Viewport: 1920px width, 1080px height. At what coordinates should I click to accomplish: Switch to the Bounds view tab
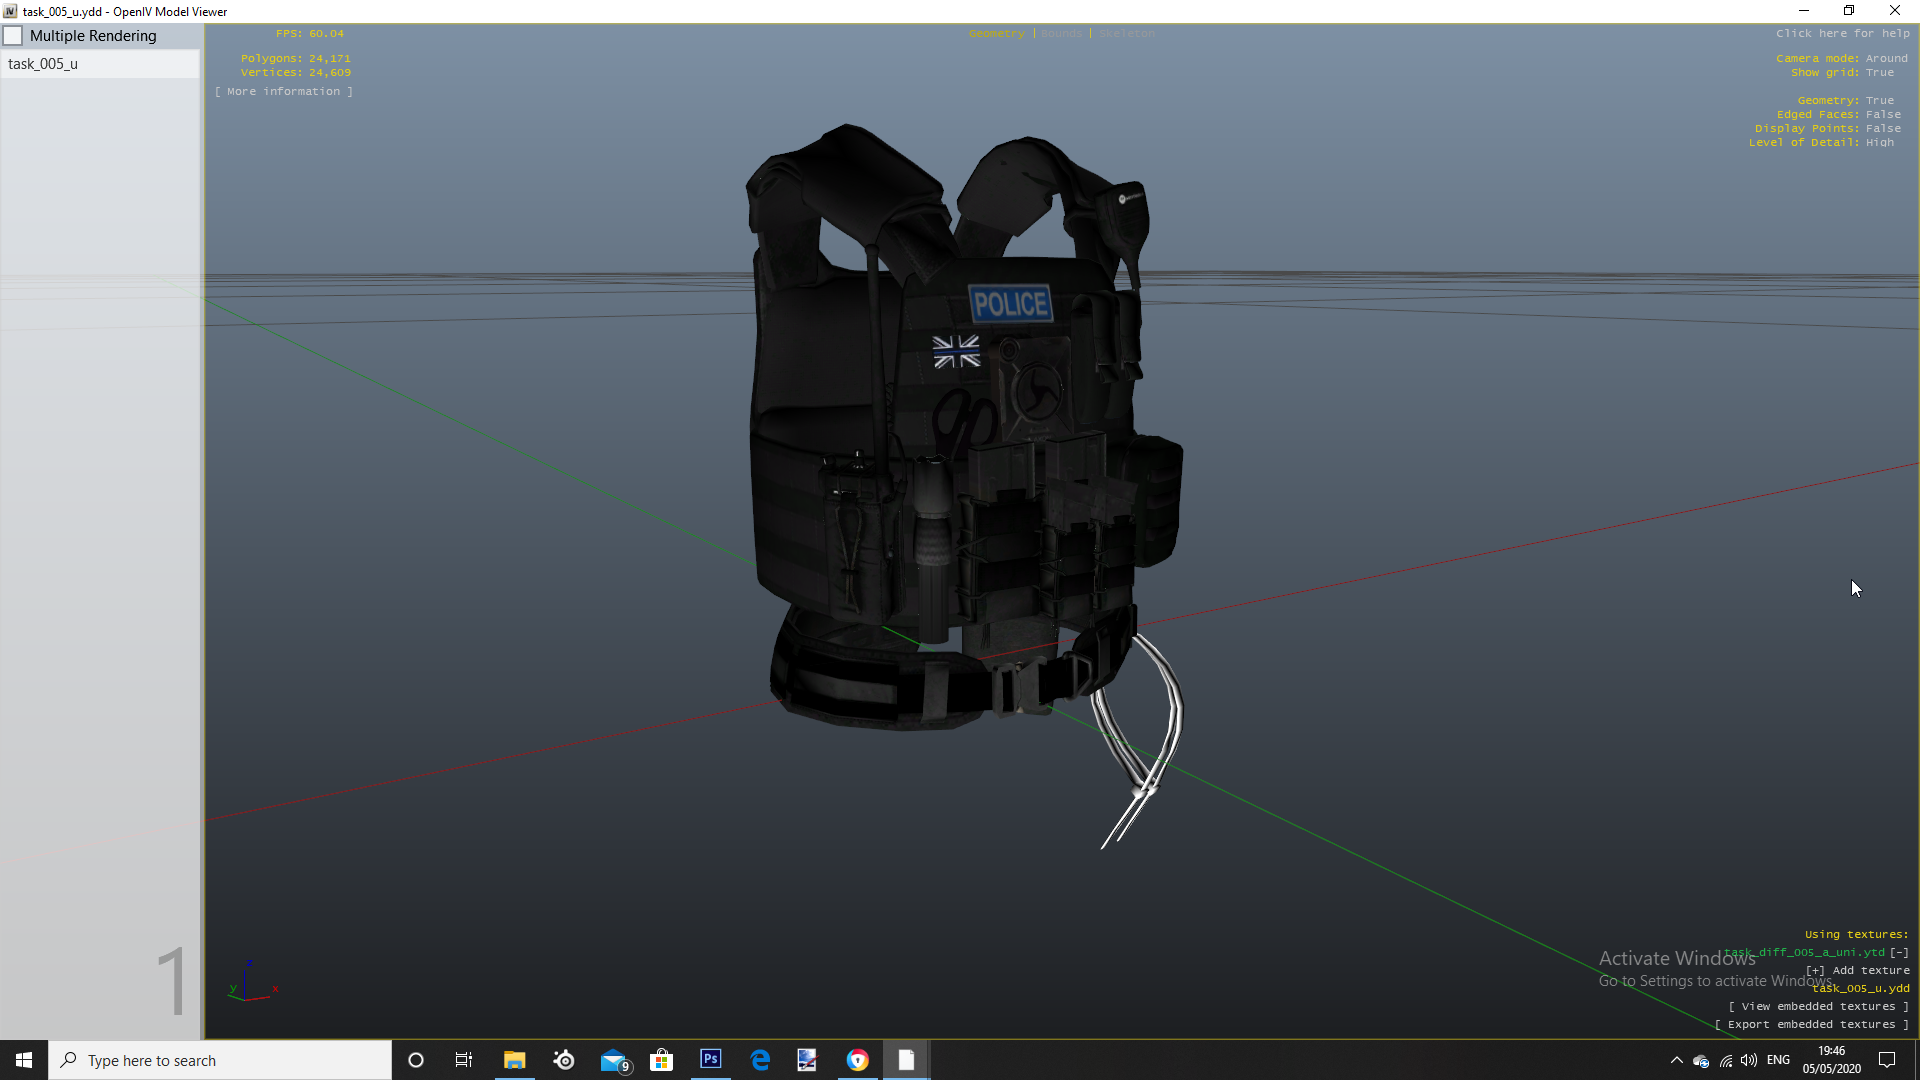[x=1061, y=34]
